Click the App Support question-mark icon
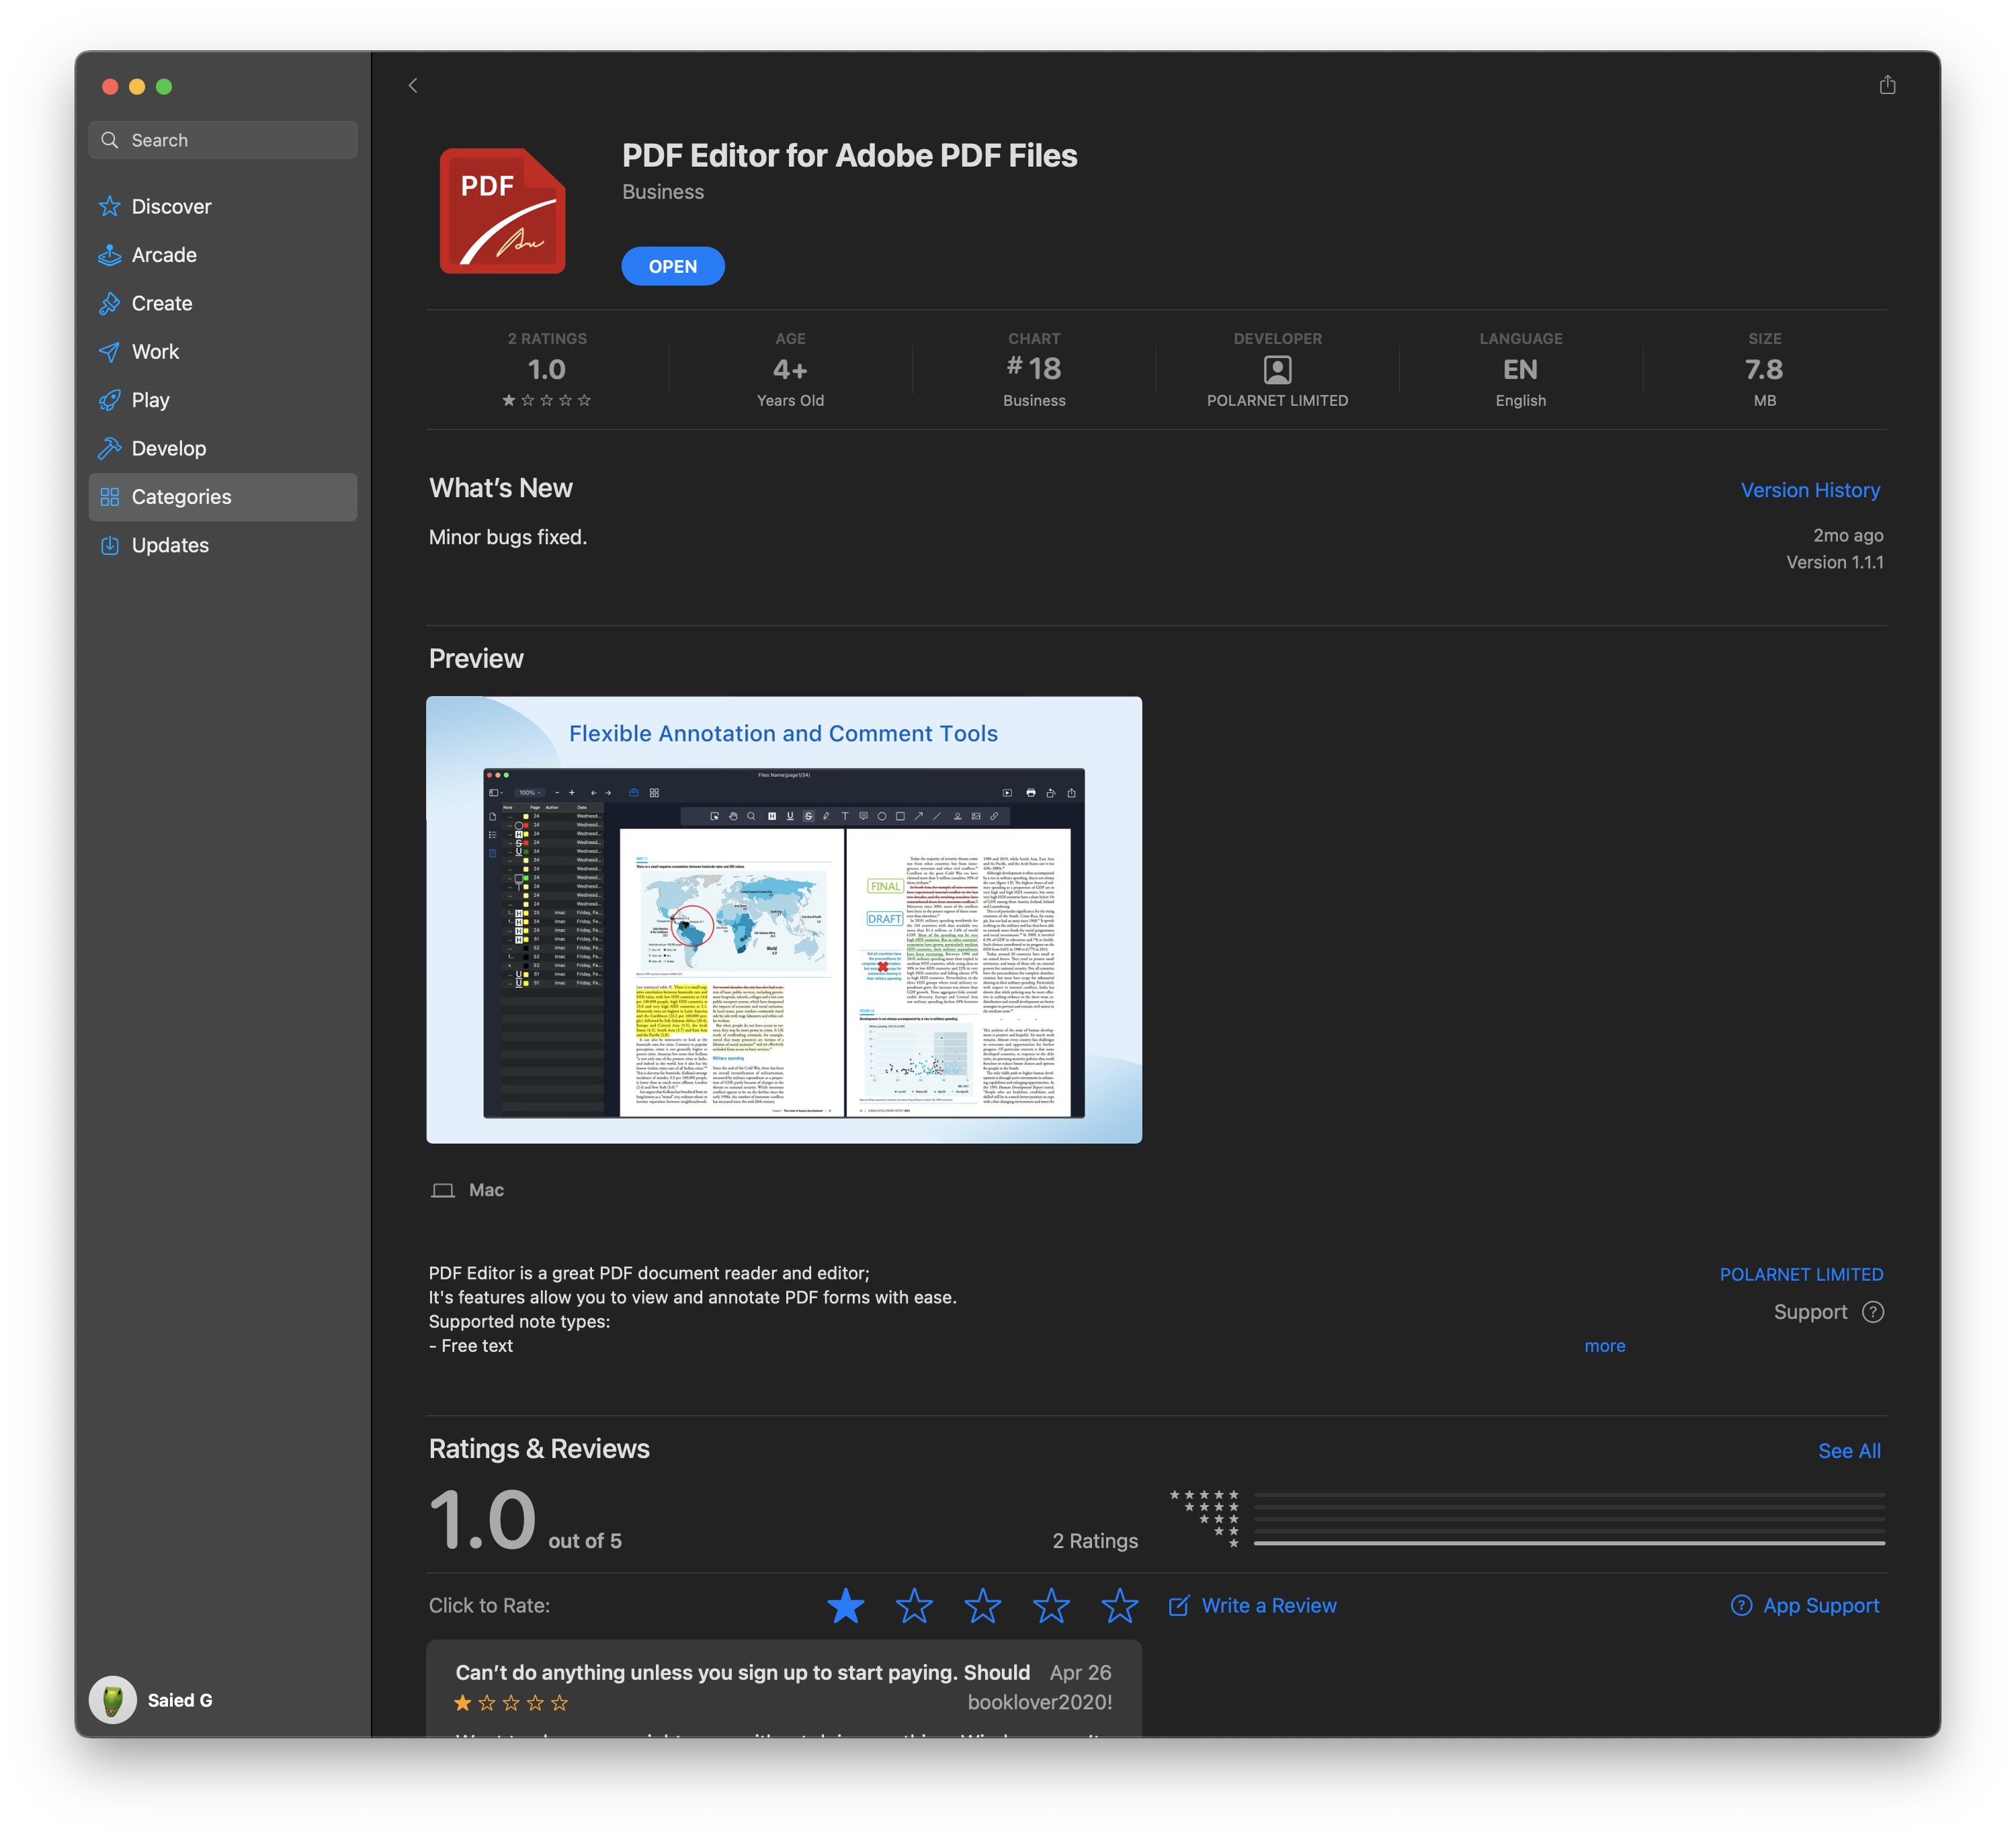Viewport: 2016px width, 1837px height. pyautogui.click(x=1741, y=1606)
